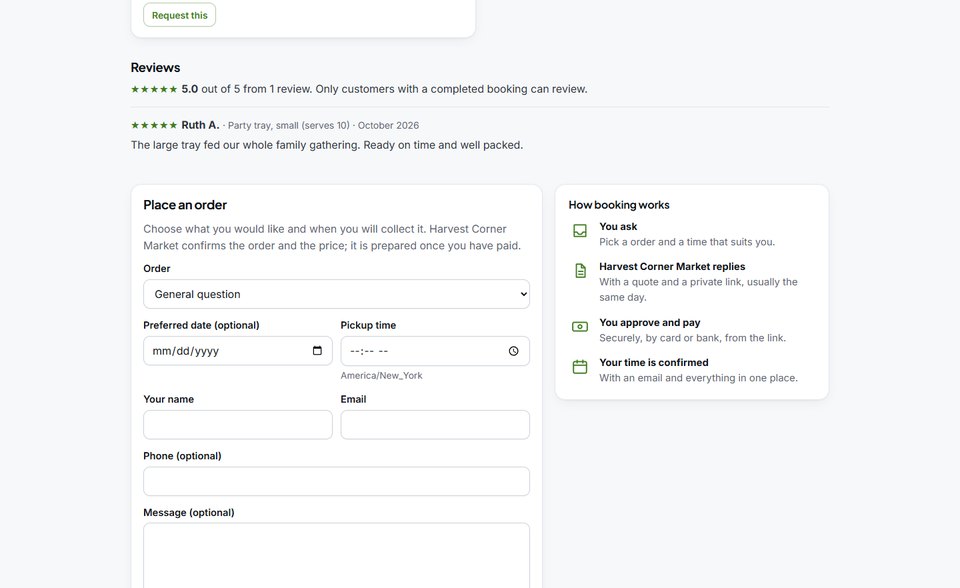The height and width of the screenshot is (588, 960).
Task: Click the Your name label
Action: point(168,399)
